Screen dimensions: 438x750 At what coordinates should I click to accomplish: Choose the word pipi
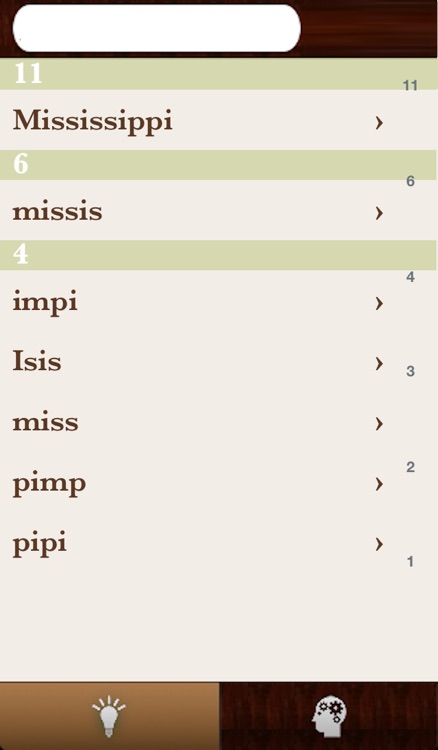[40, 545]
